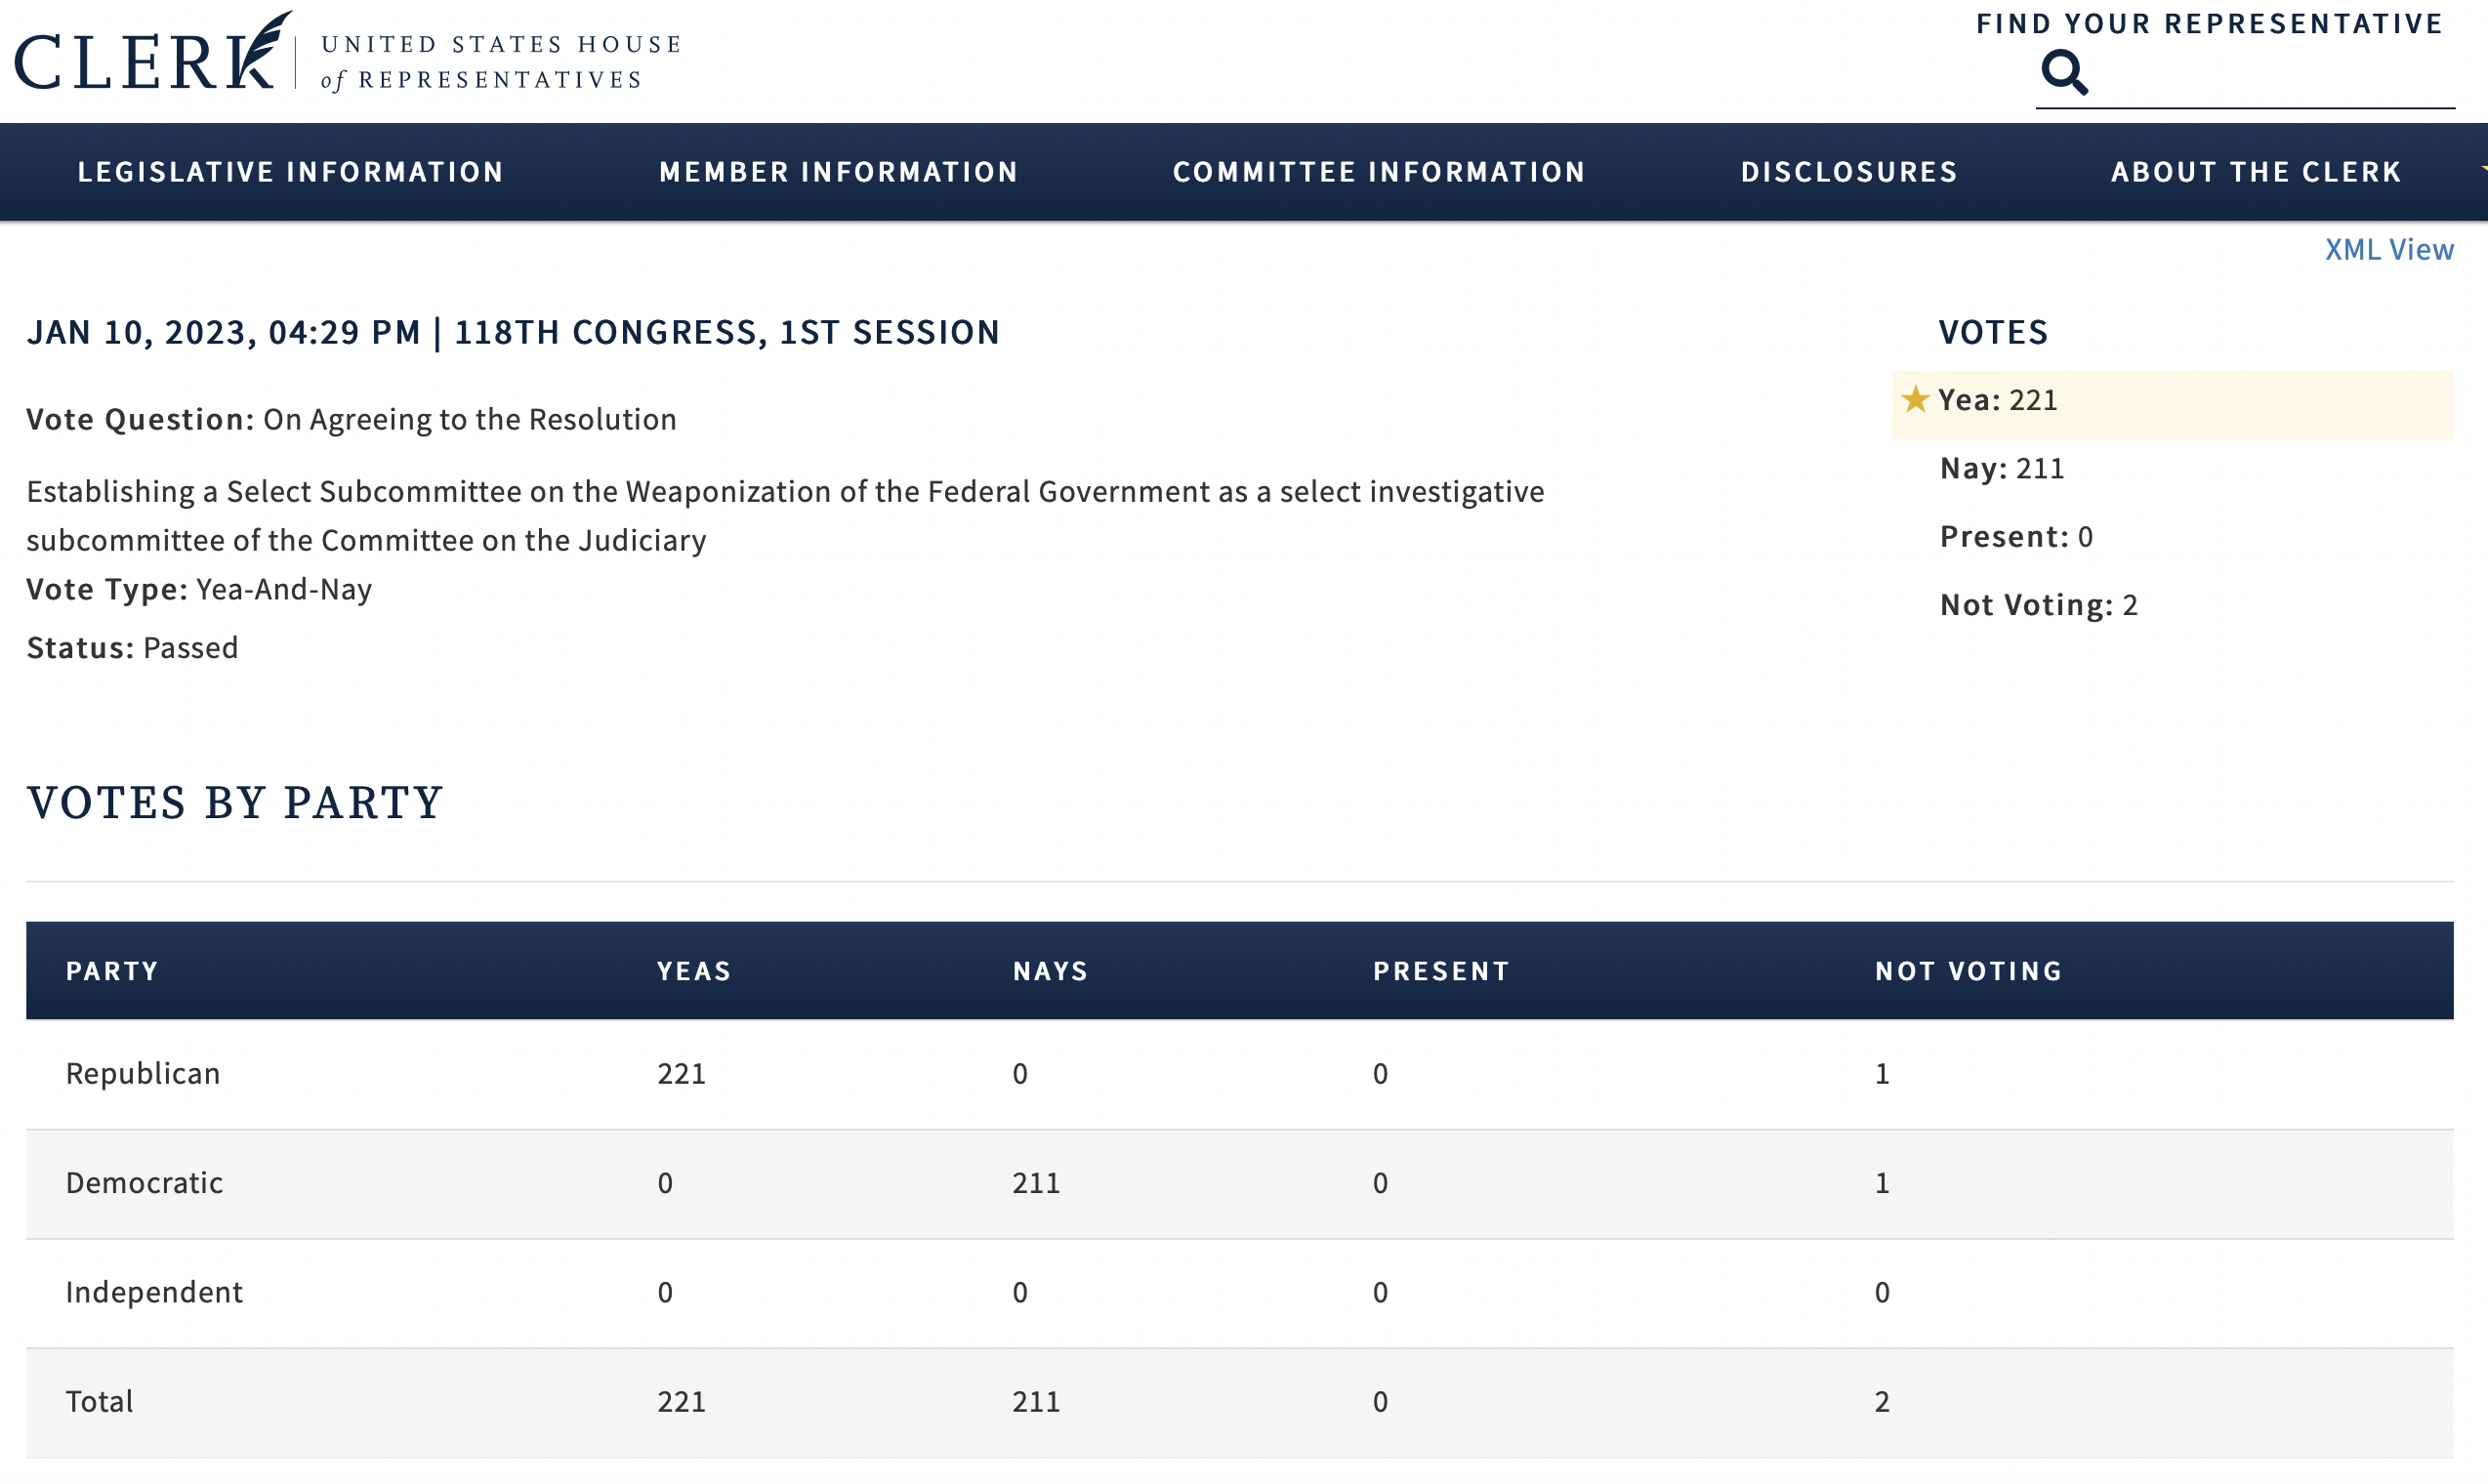Click the VOTES sidebar heading
This screenshot has width=2488, height=1484.
coord(1993,332)
